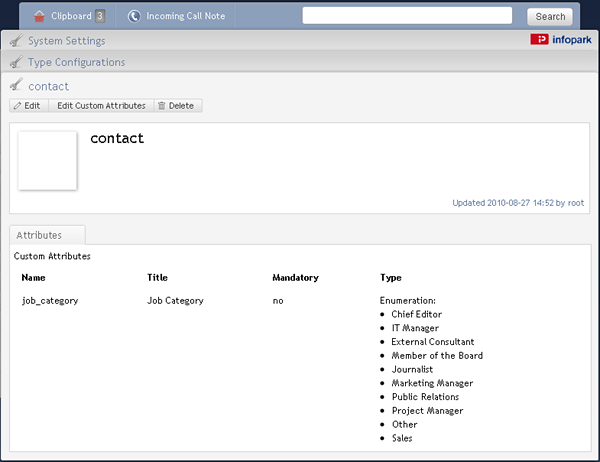Screen dimensions: 600x462
Task: Go to Type Configurations breadcrumb
Action: click(77, 62)
